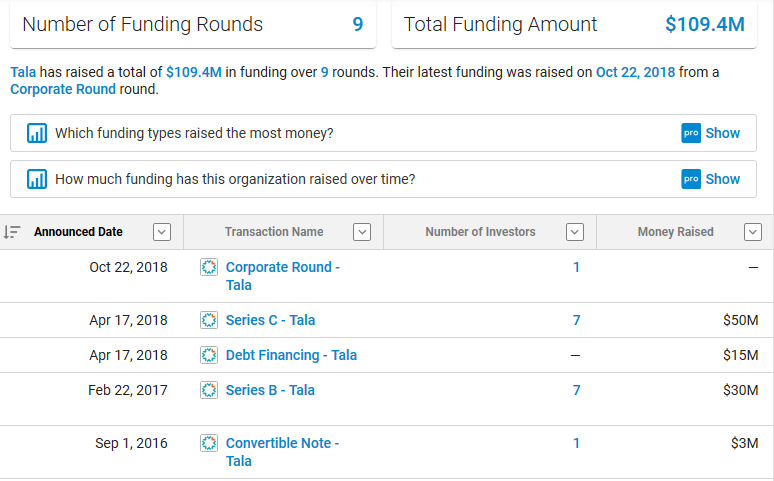Screen dimensions: 774x481
Task: Click the sort icon beside Announced Date
Action: click(12, 232)
